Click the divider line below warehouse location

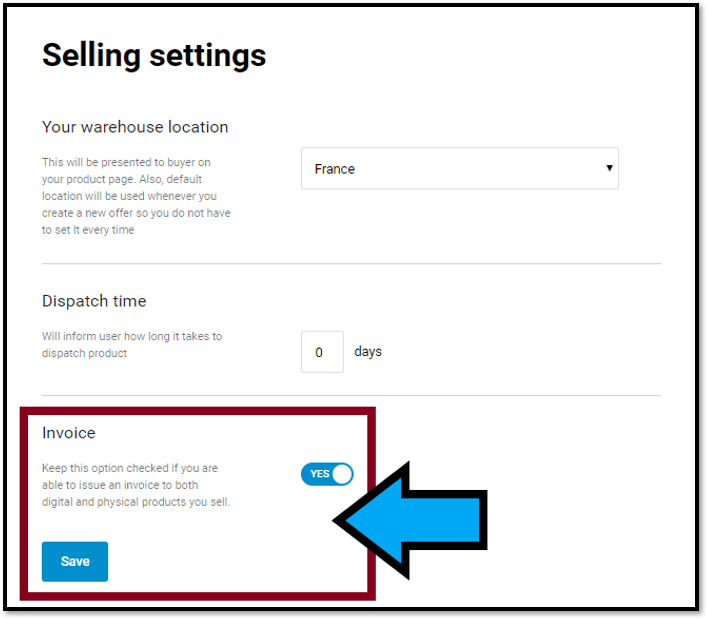tap(351, 264)
